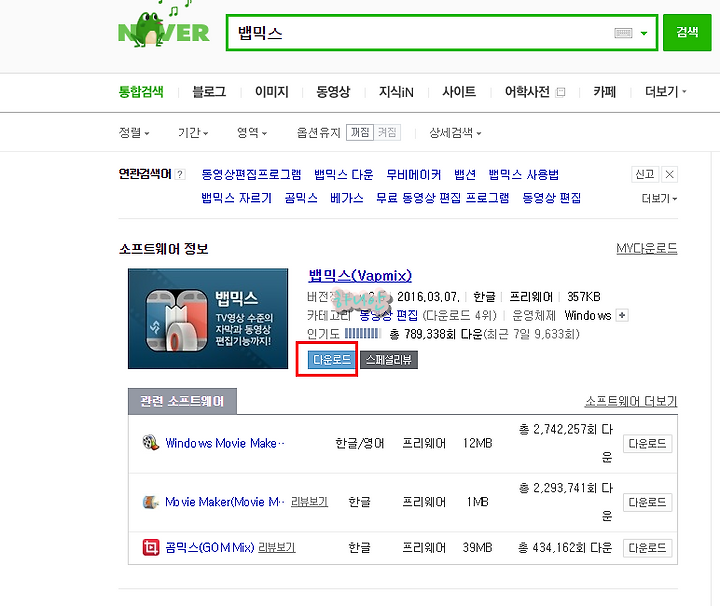This screenshot has height=606, width=720.
Task: Close the related searches with X
Action: [669, 174]
